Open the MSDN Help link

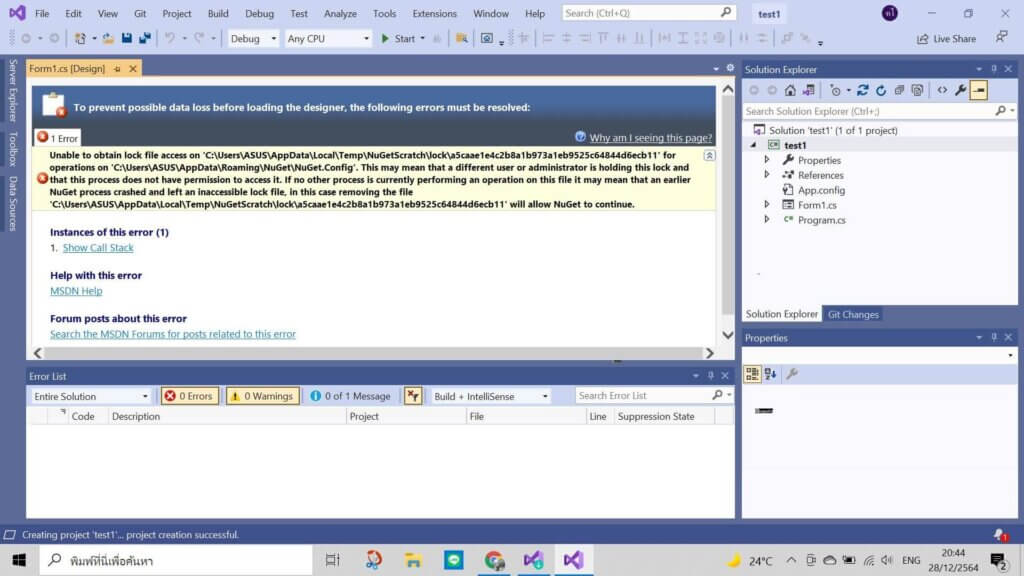76,291
